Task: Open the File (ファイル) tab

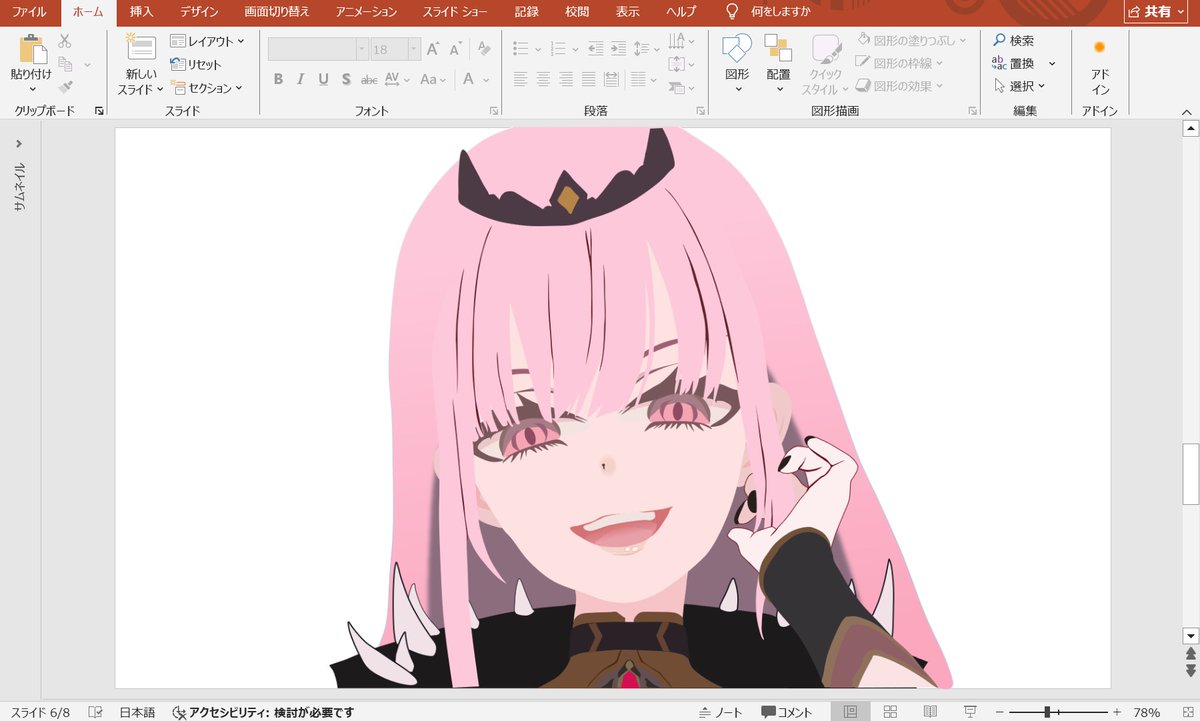Action: [30, 12]
